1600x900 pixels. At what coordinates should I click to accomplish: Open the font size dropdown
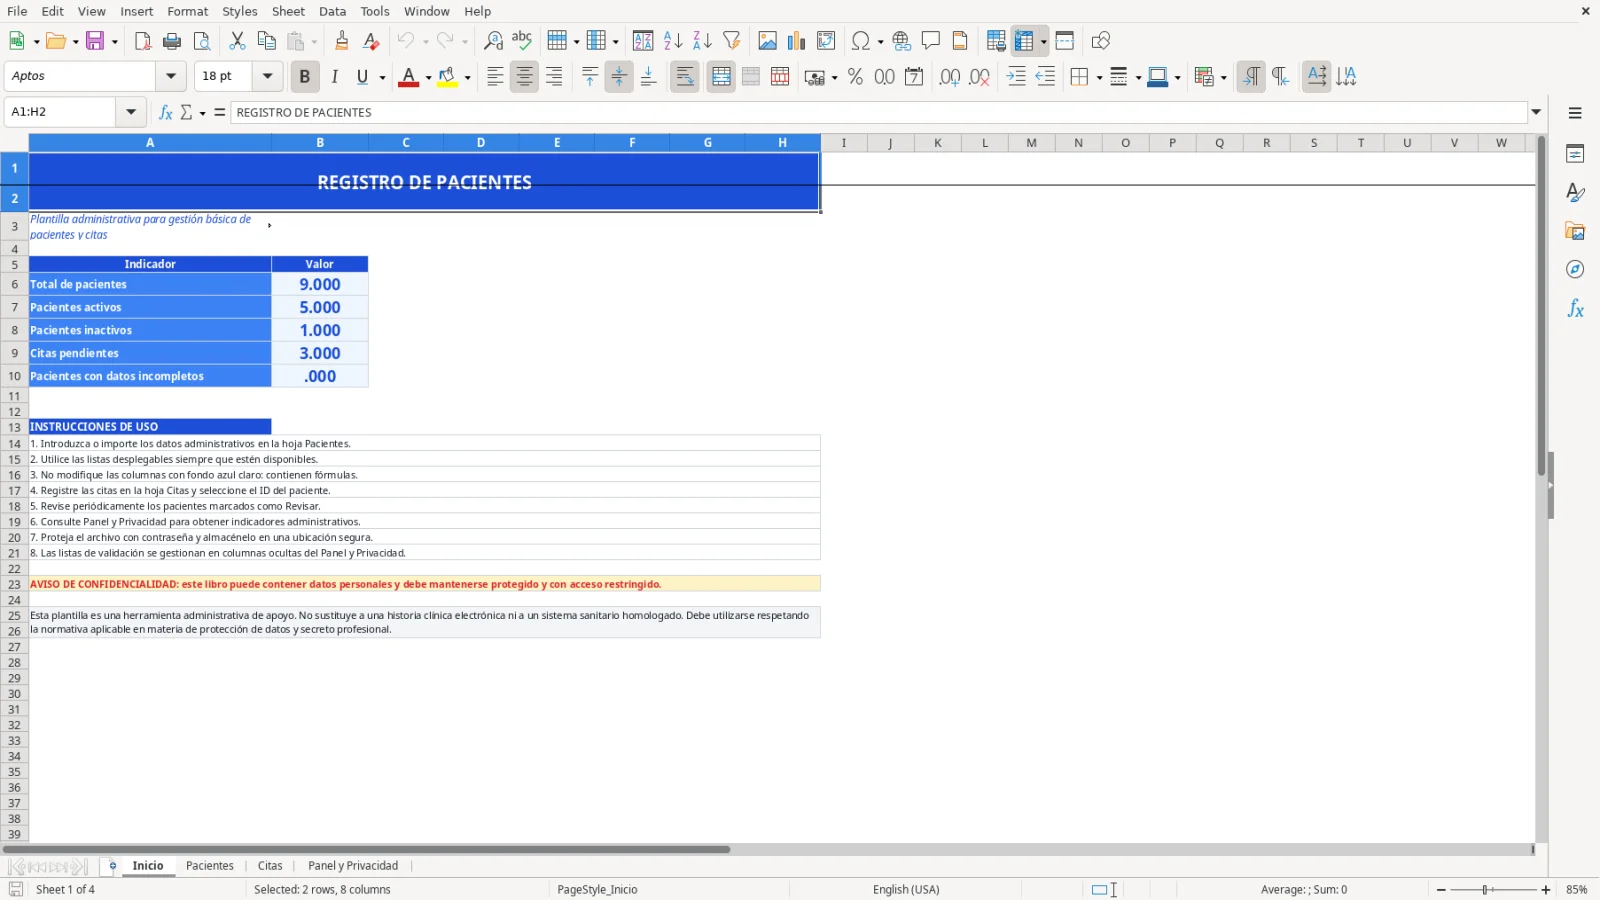tap(267, 76)
